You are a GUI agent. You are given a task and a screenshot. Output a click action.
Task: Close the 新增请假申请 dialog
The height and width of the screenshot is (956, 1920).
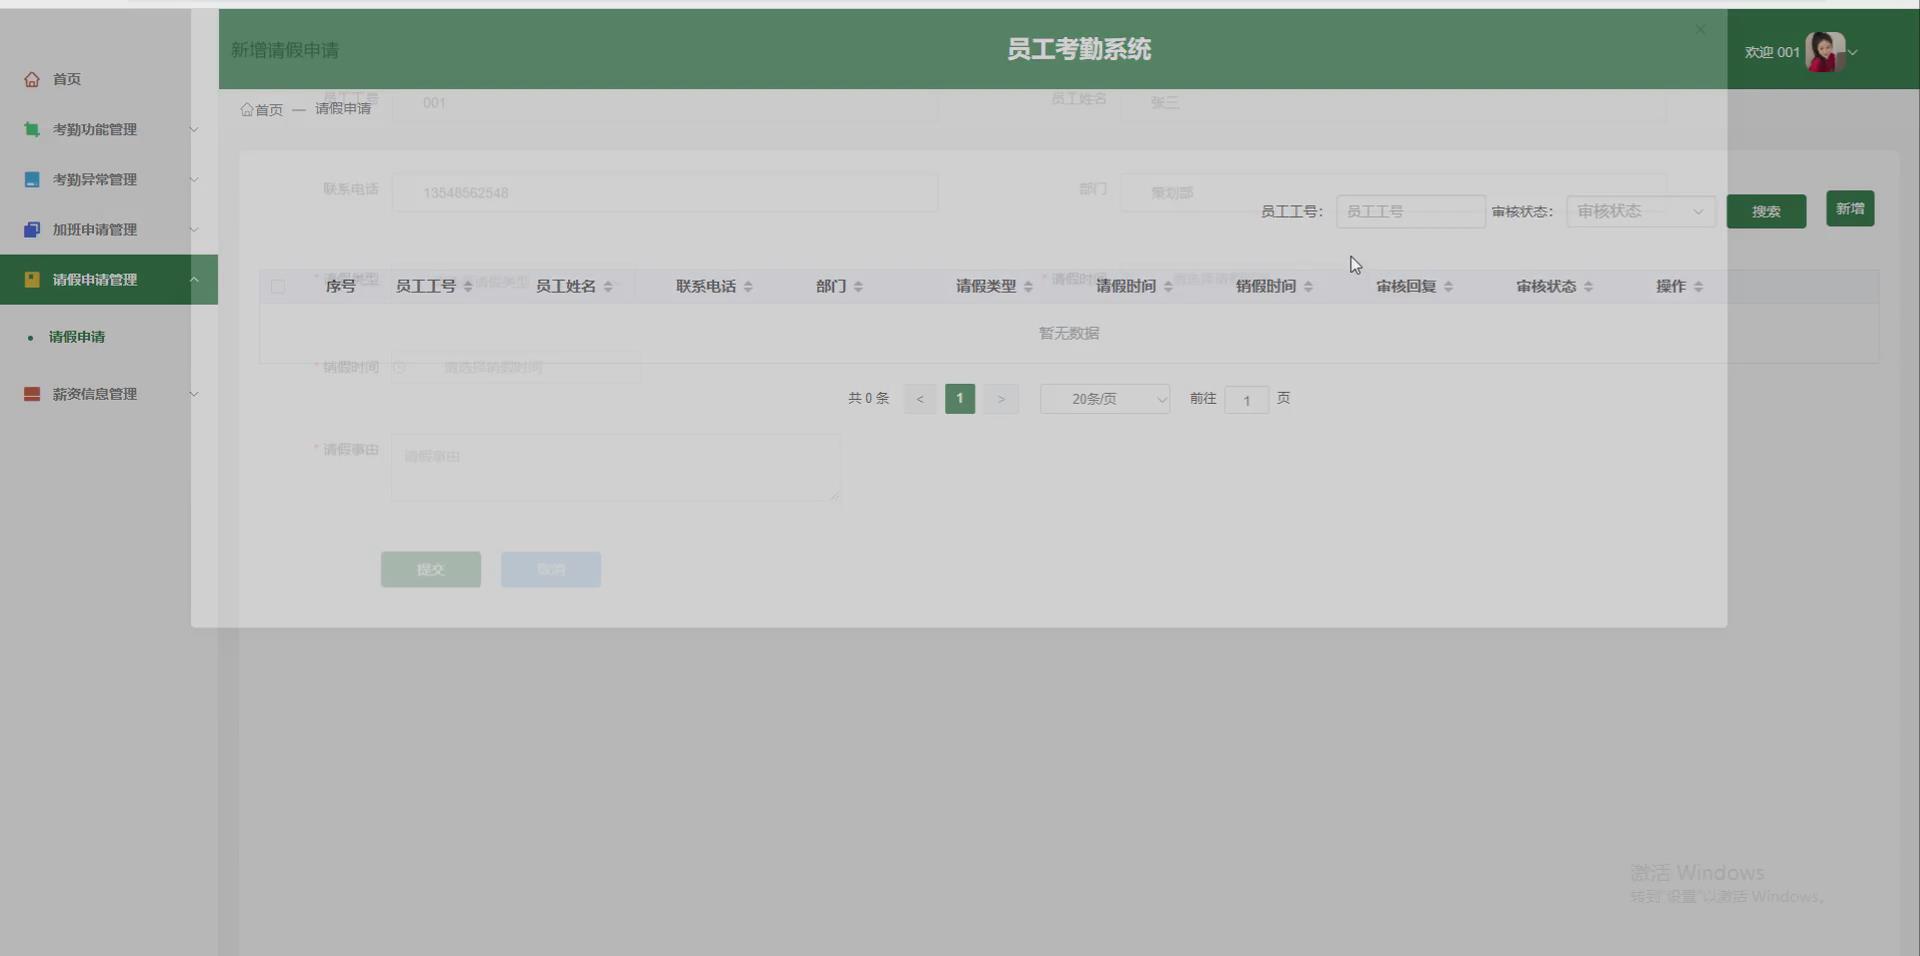[1700, 30]
